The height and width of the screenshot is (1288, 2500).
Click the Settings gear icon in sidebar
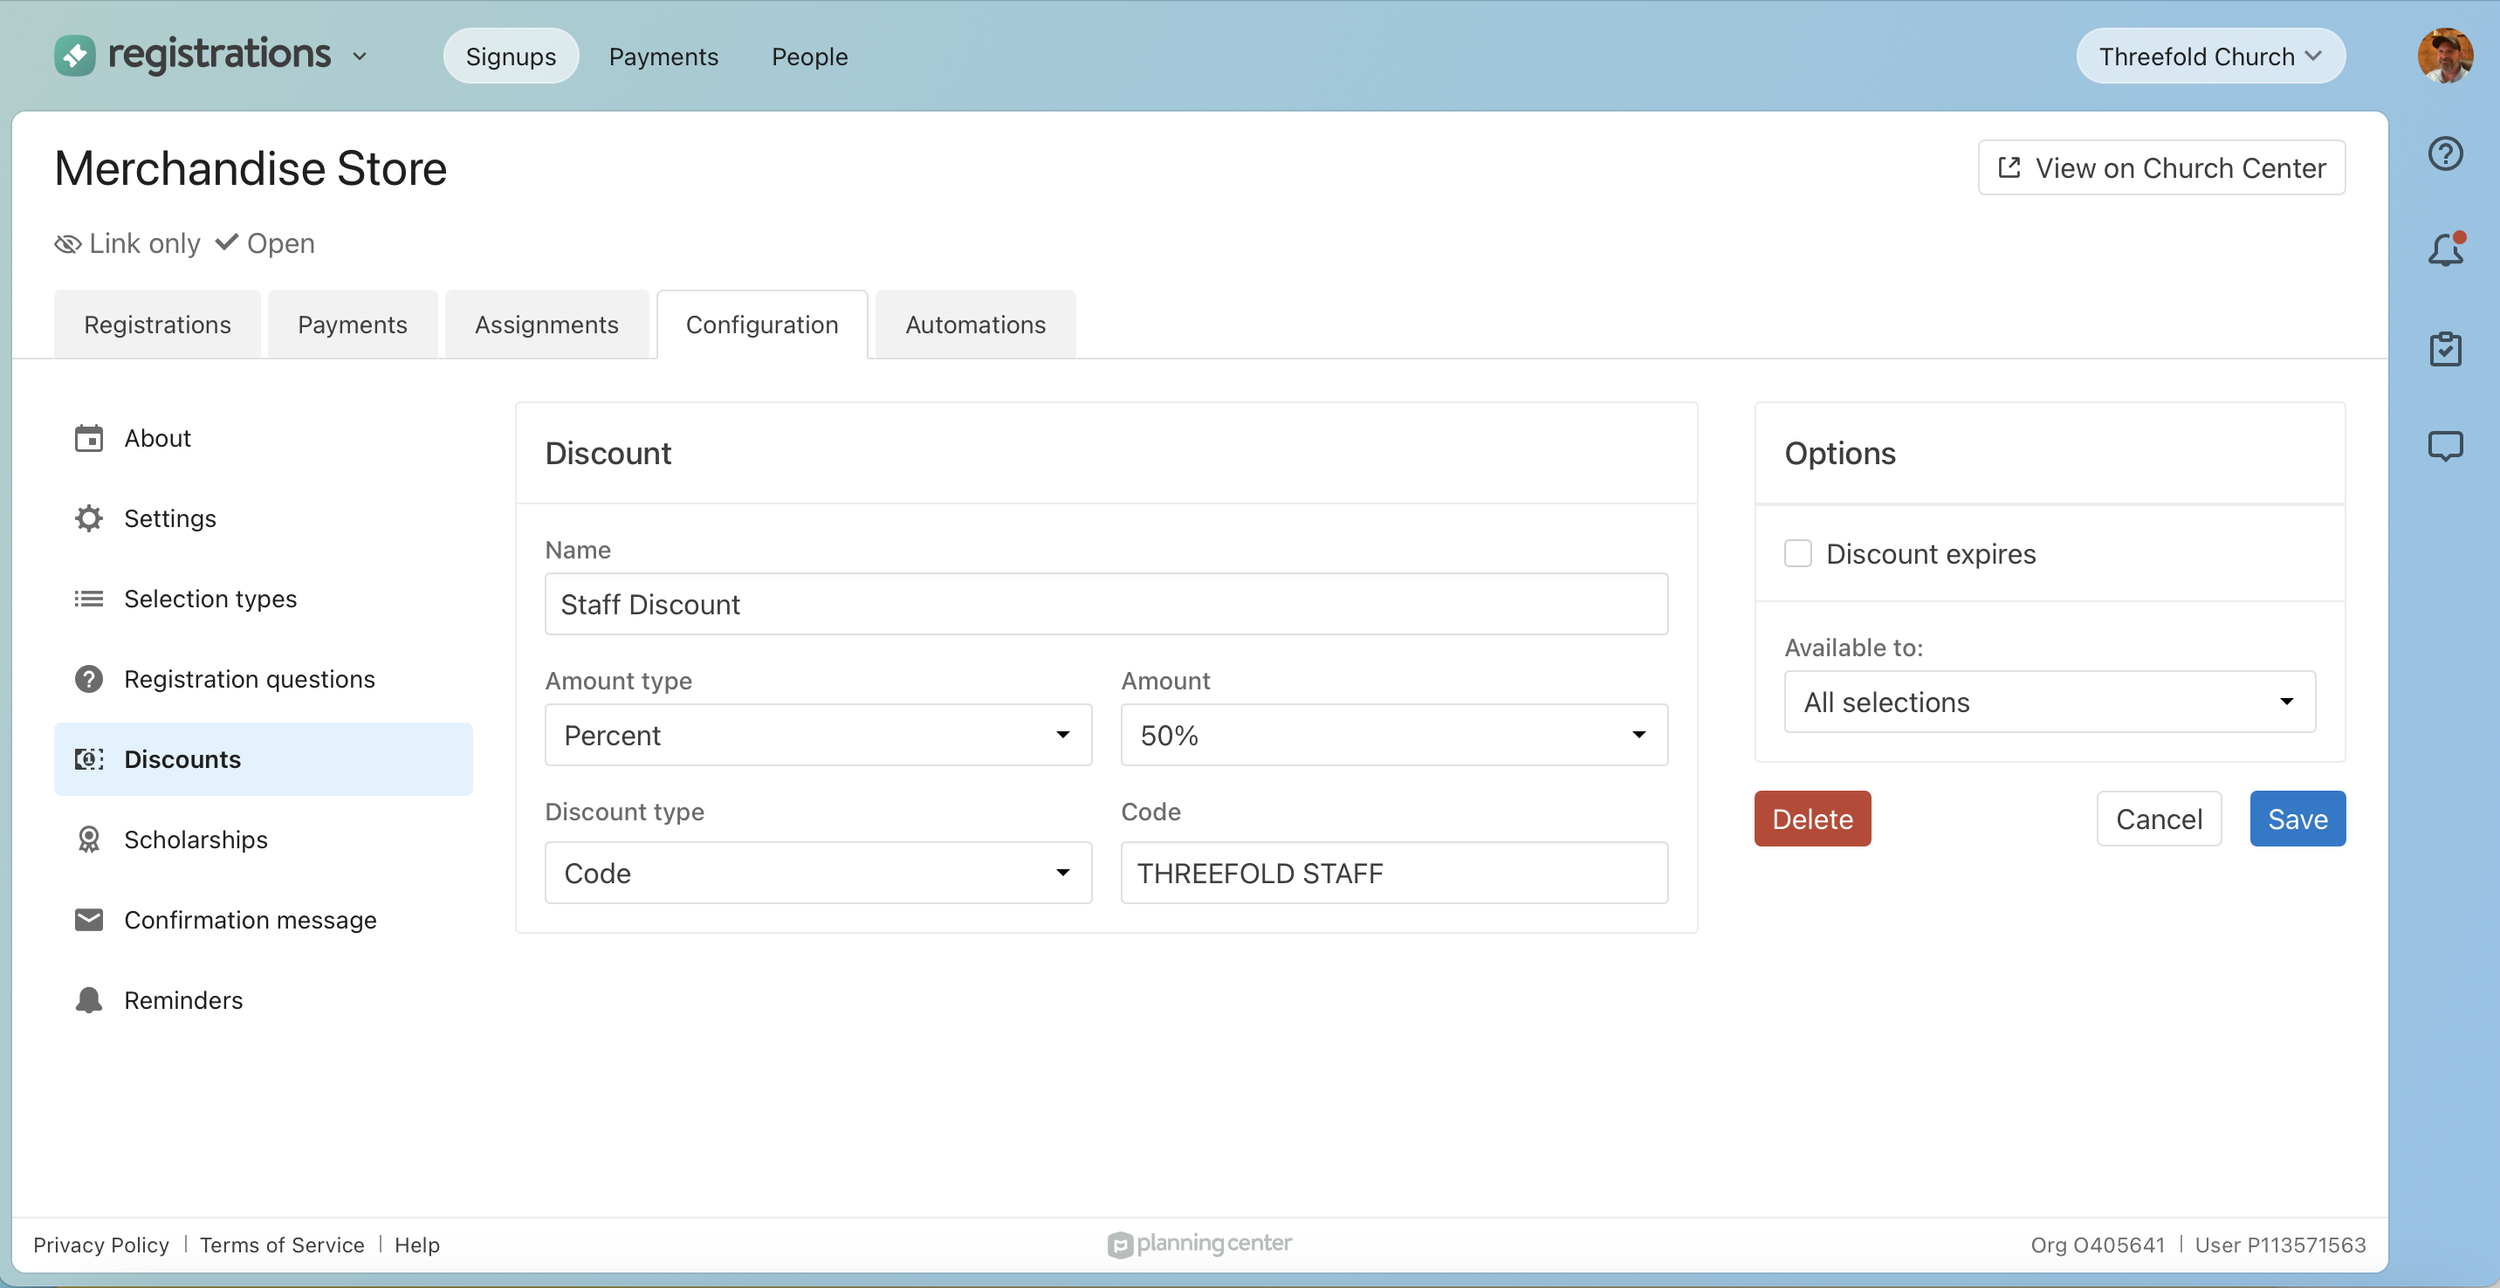point(89,518)
